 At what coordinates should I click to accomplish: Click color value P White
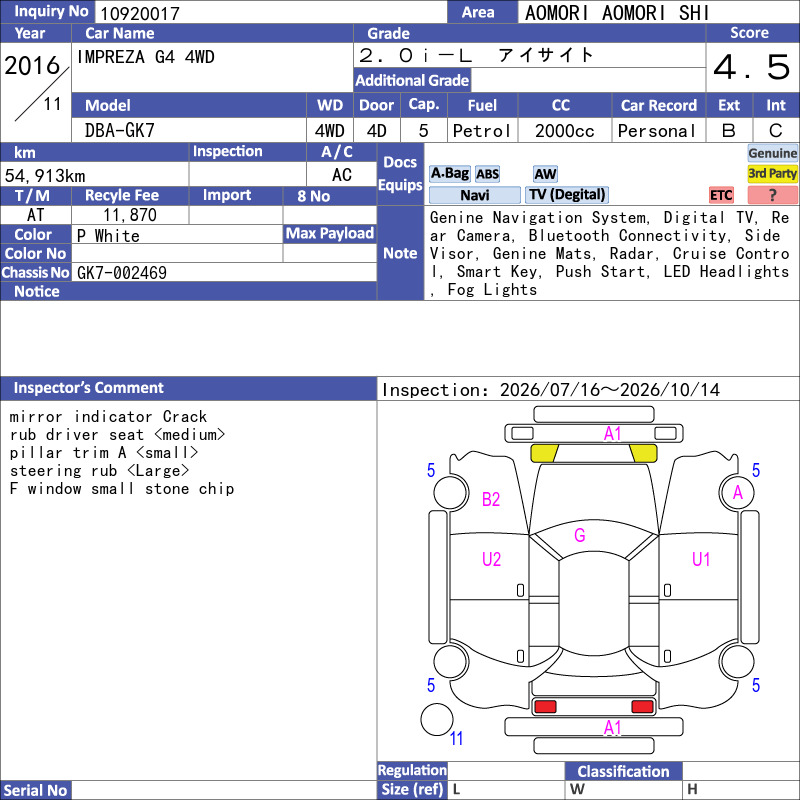pos(108,236)
